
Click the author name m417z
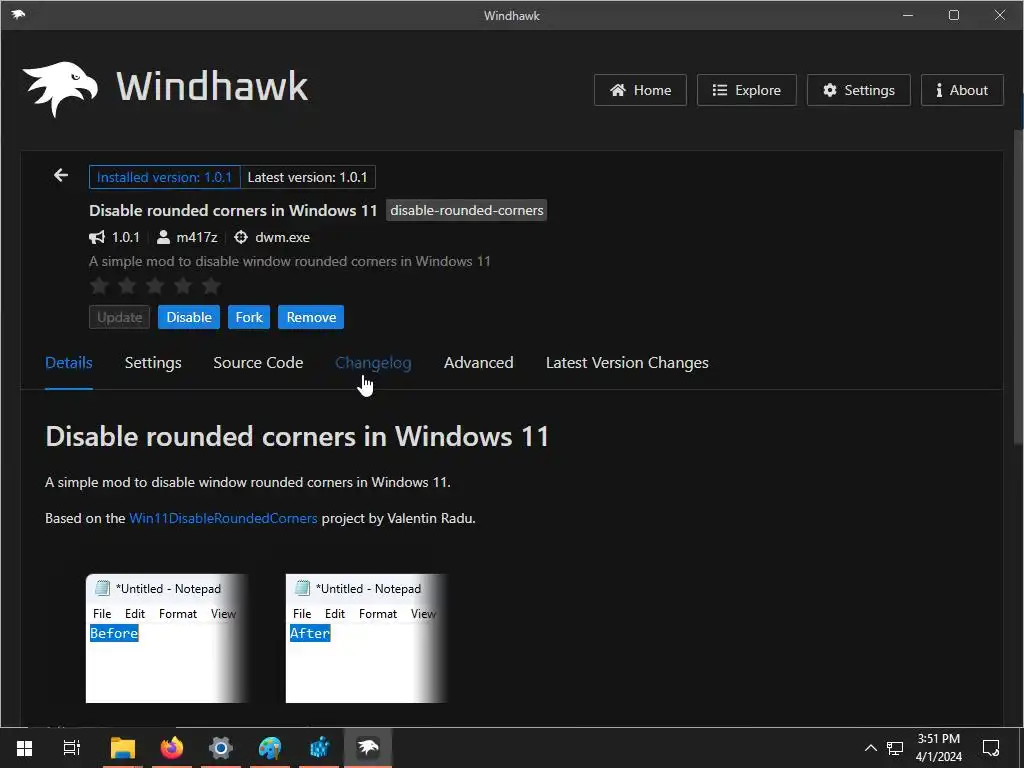[x=197, y=237]
